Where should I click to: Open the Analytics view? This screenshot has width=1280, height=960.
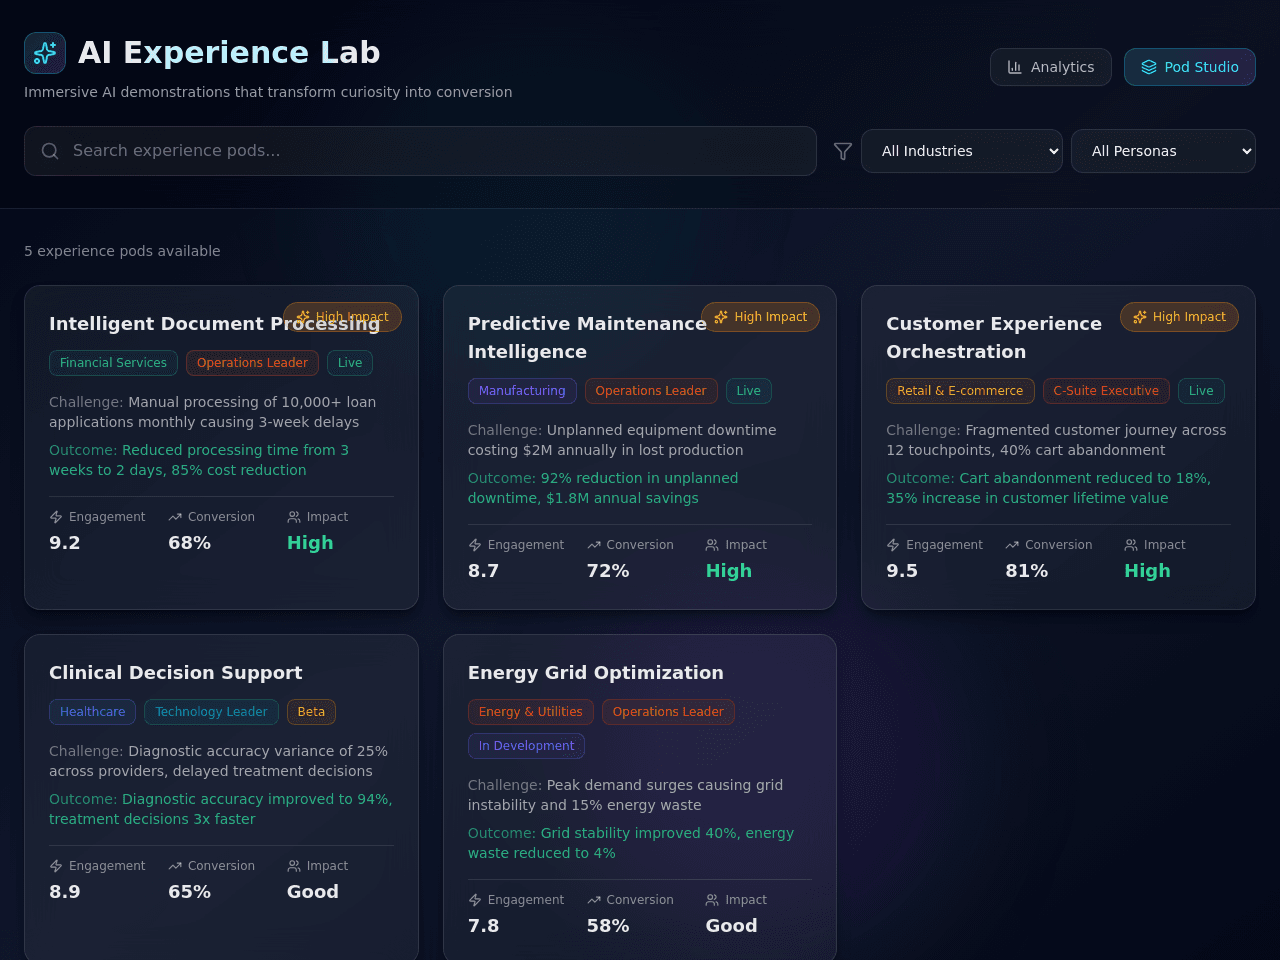tap(1051, 67)
